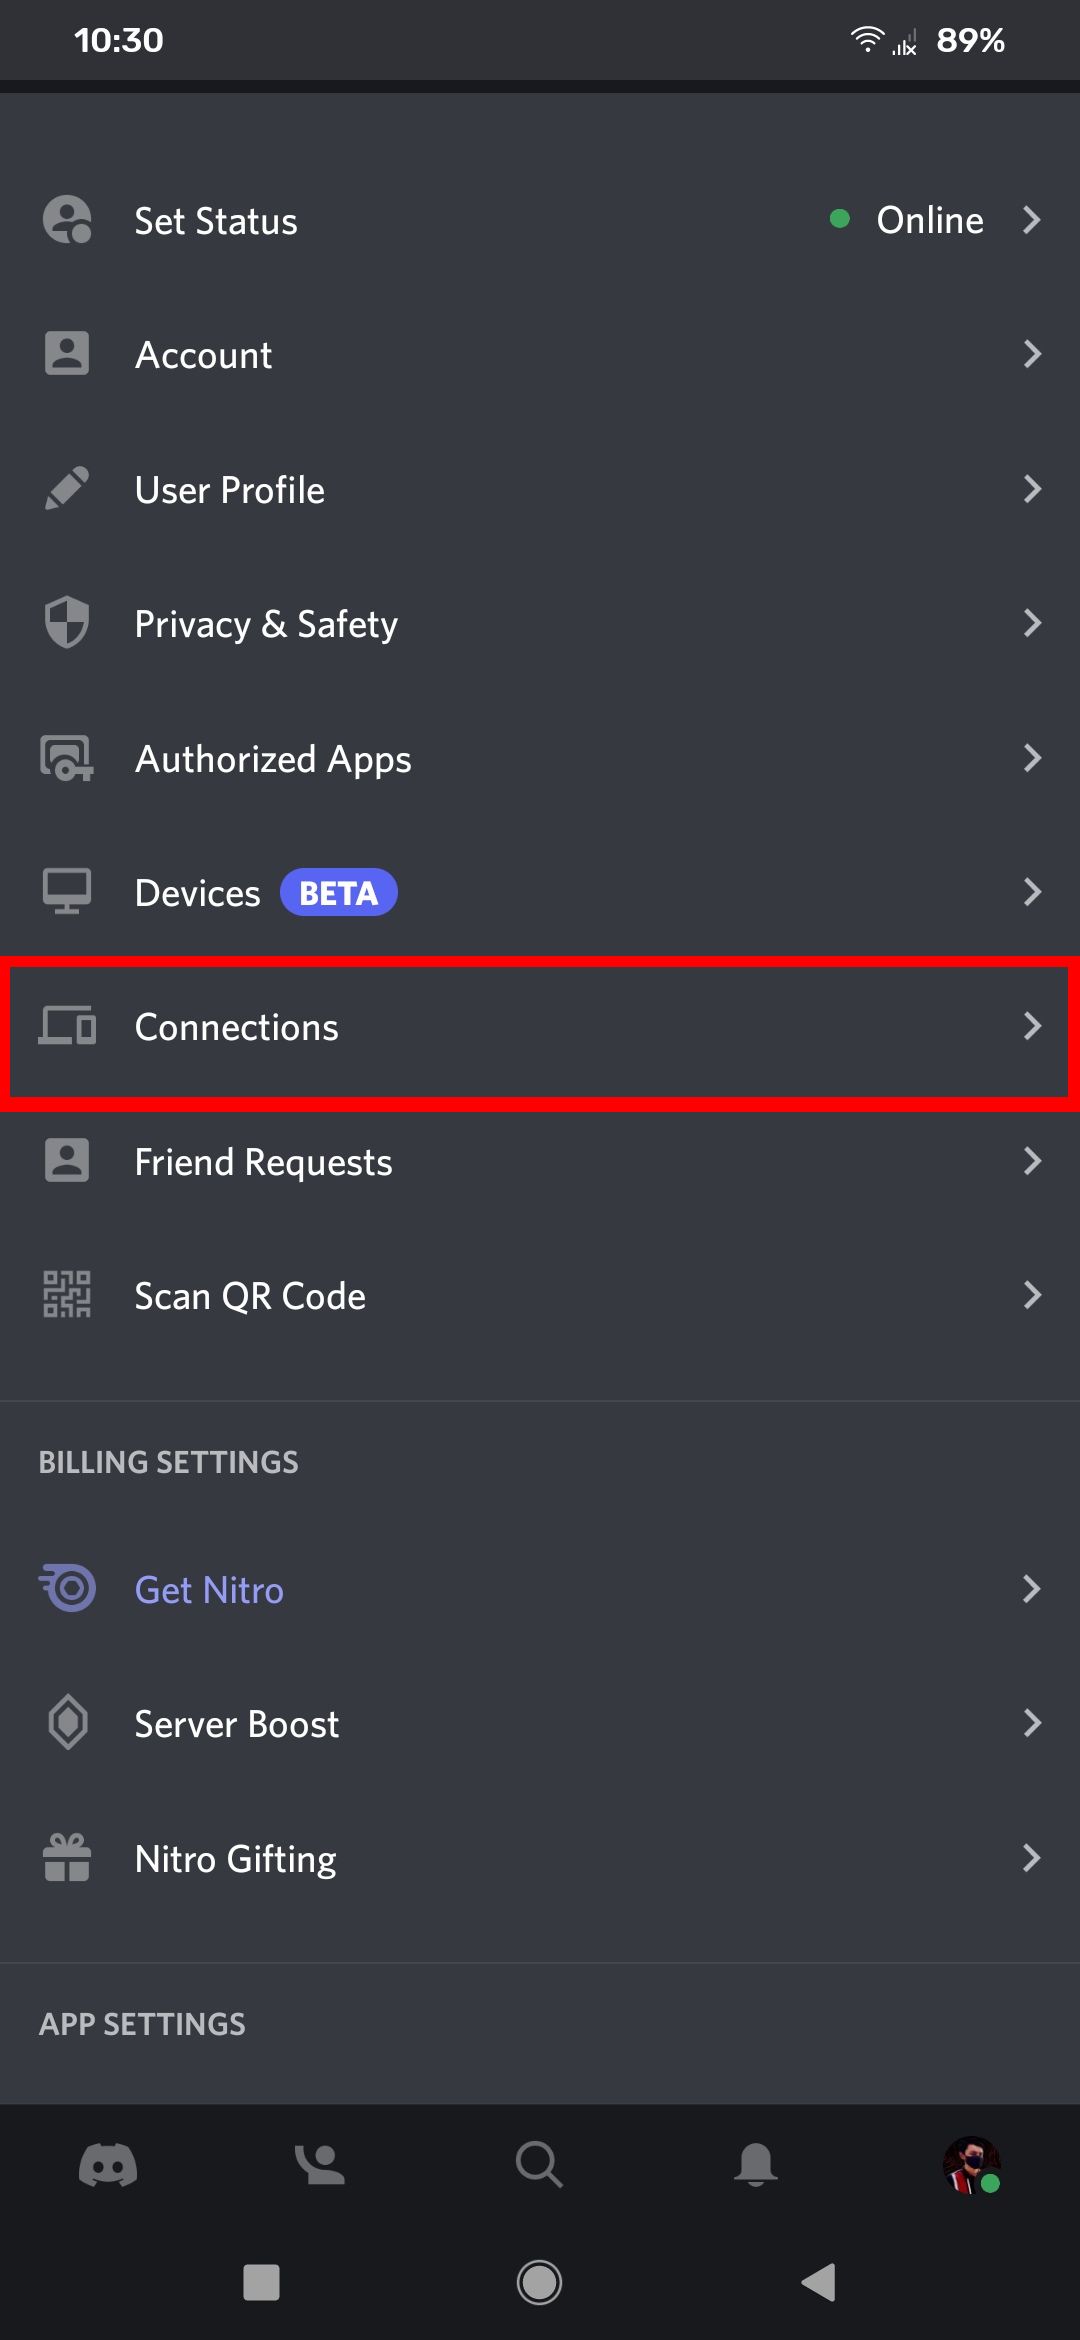Open the Friend Requests entry
The image size is (1080, 2340).
pos(263,1162)
